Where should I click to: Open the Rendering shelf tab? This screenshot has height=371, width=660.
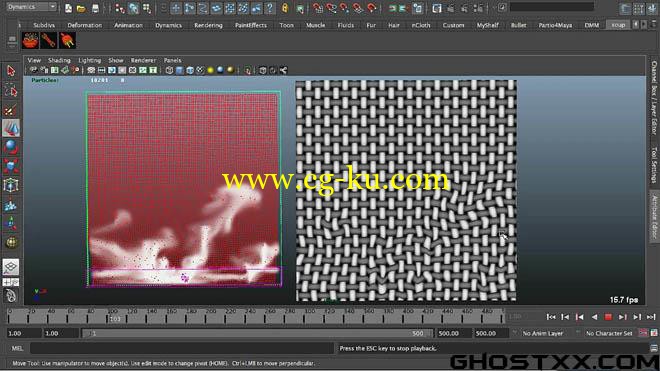(x=208, y=25)
